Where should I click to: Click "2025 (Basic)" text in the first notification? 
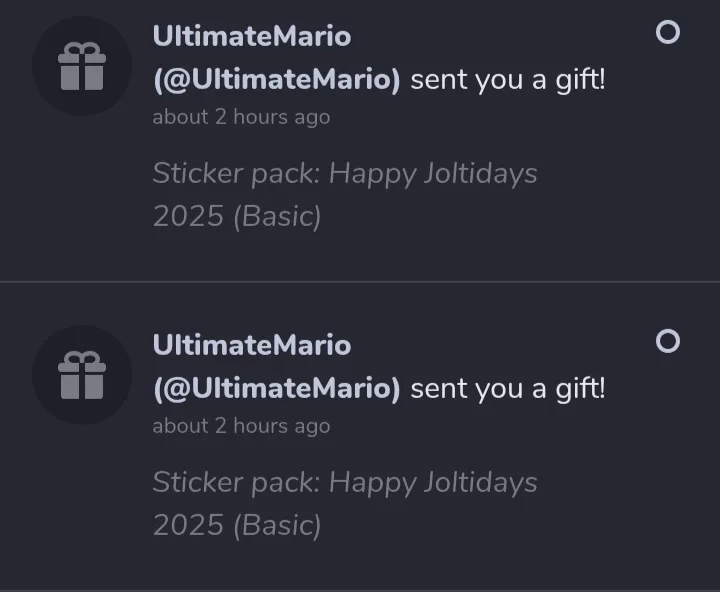click(x=237, y=217)
